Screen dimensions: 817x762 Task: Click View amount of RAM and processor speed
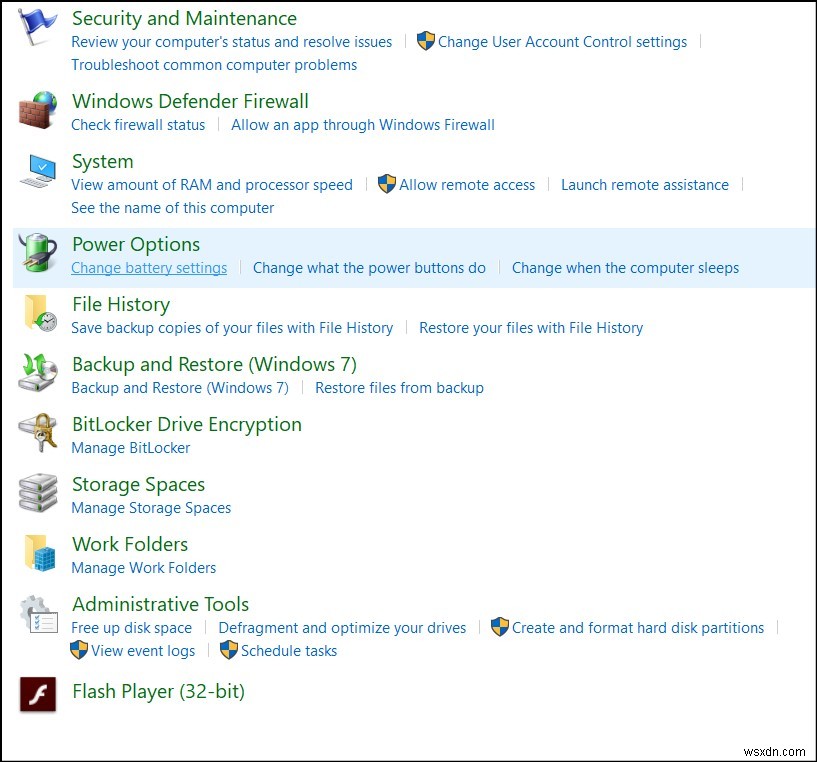click(x=212, y=185)
